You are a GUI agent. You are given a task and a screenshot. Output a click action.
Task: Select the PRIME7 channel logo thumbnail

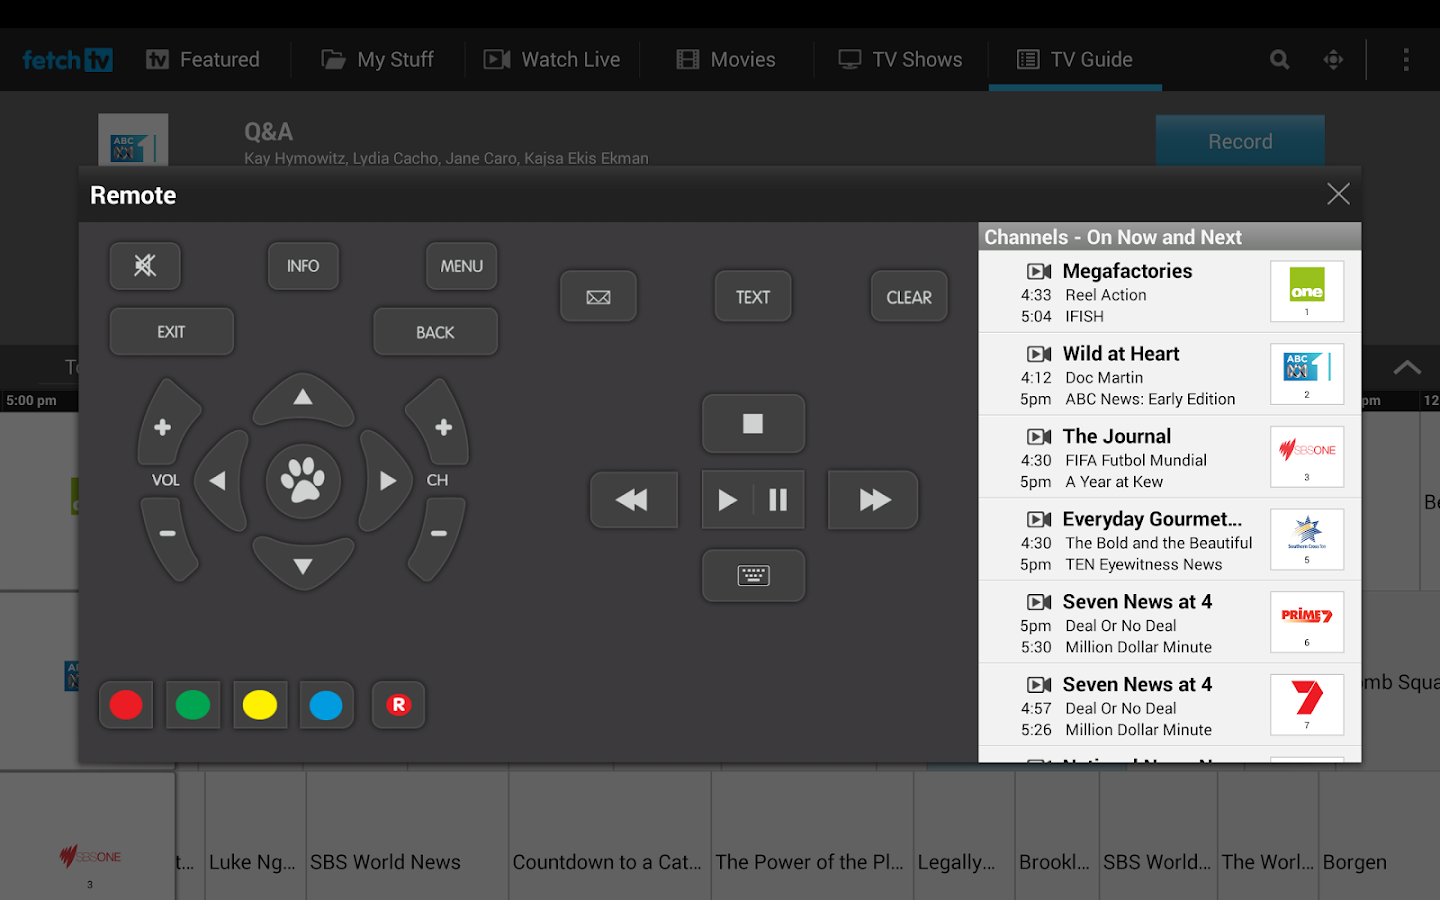coord(1307,621)
